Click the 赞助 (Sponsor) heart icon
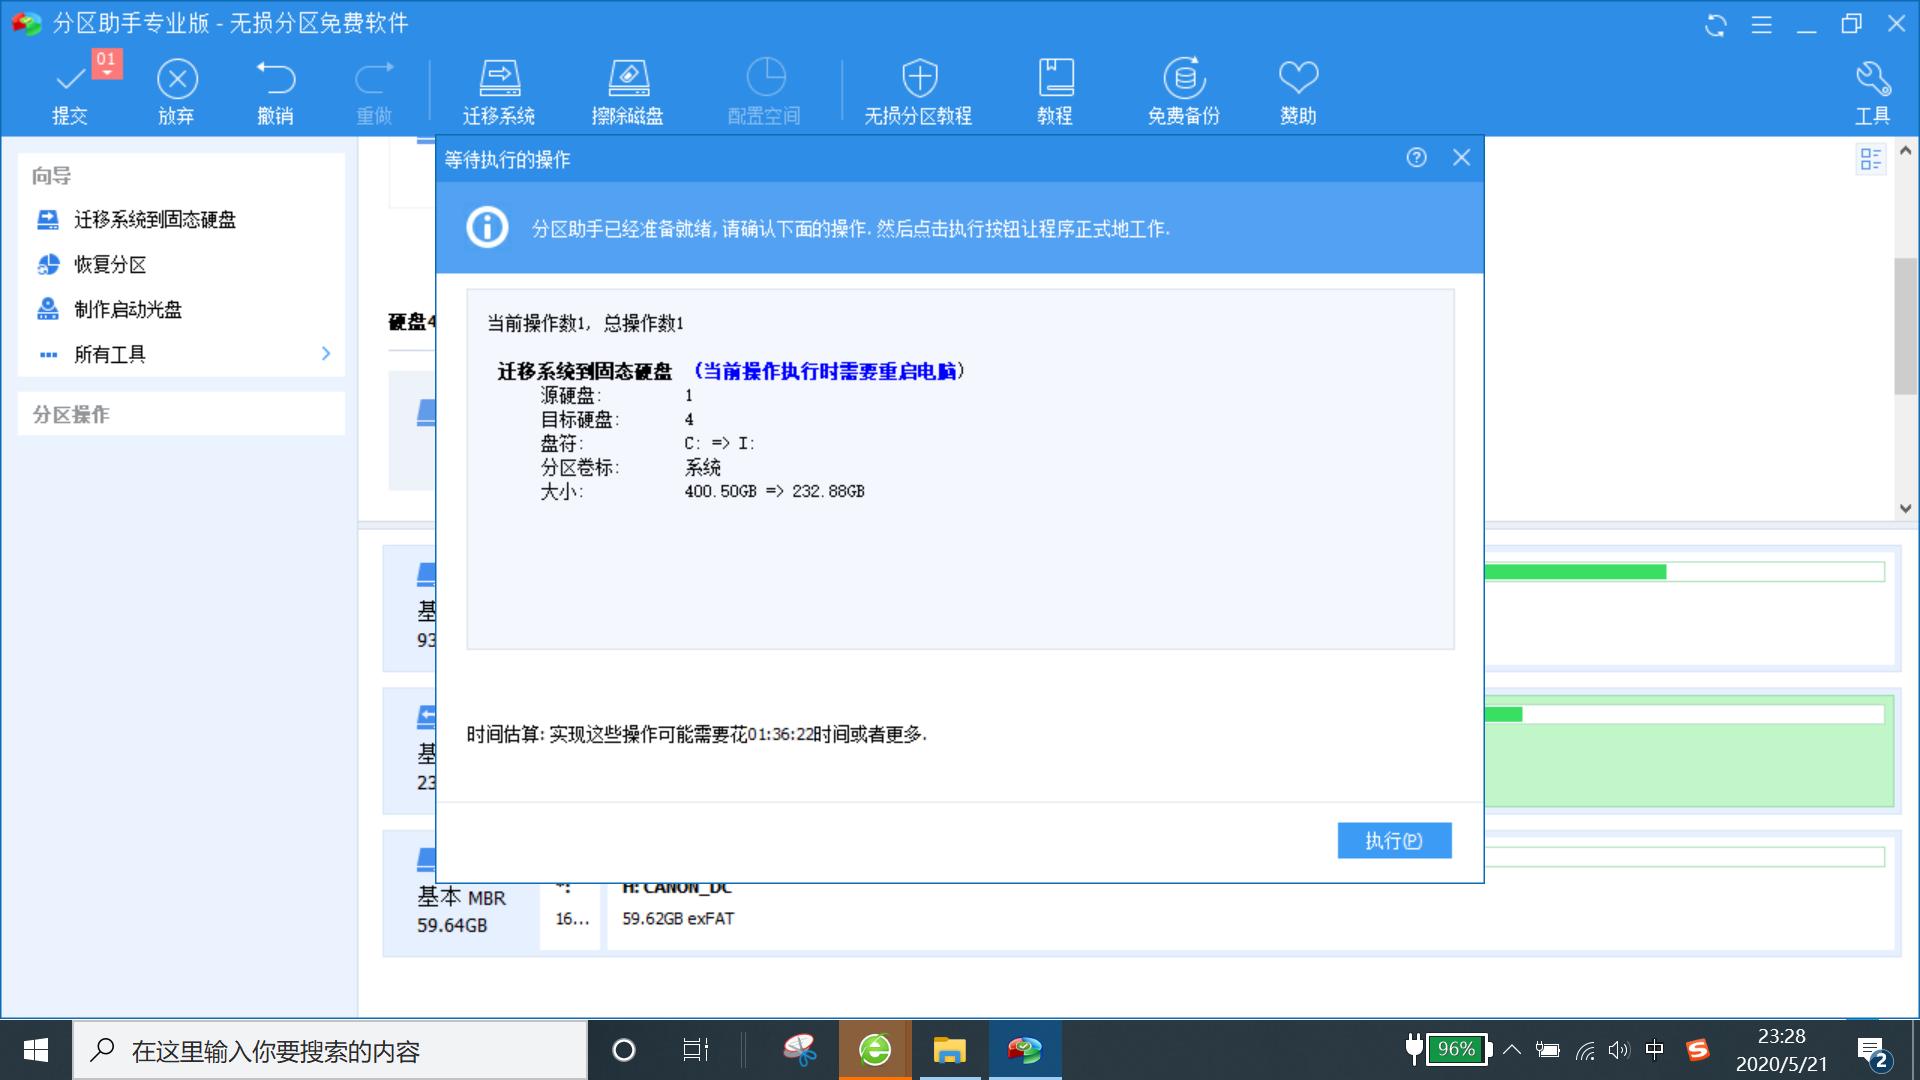1920x1080 pixels. click(x=1297, y=88)
